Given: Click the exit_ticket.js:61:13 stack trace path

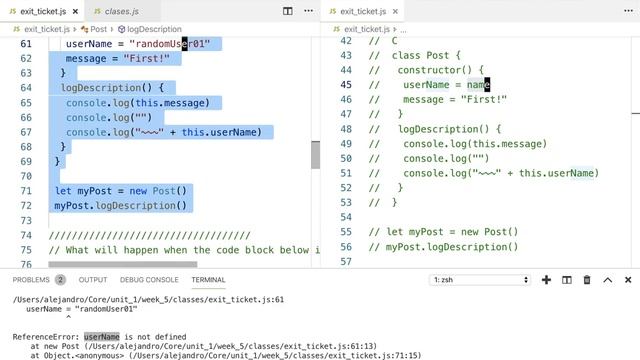Looking at the screenshot, I should [x=231, y=346].
